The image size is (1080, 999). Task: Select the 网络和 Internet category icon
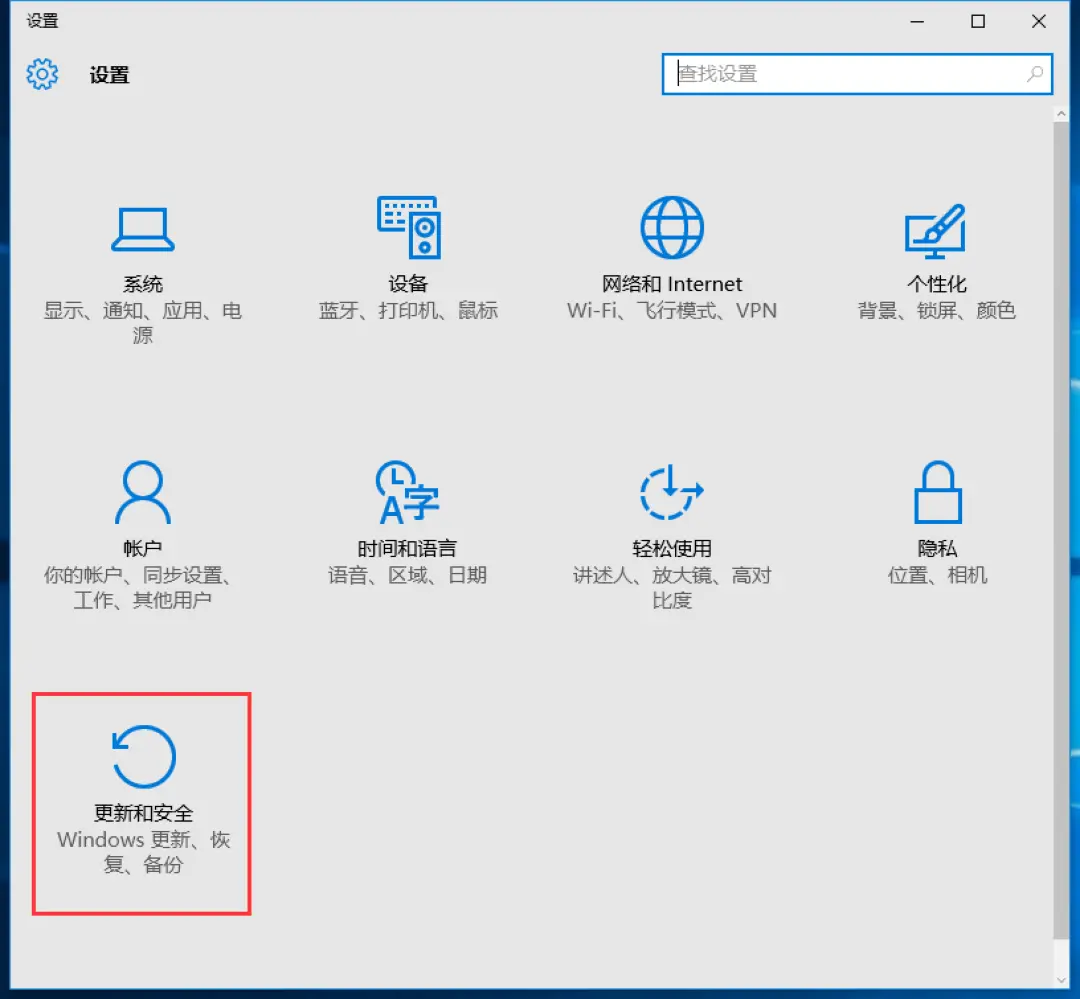point(672,228)
